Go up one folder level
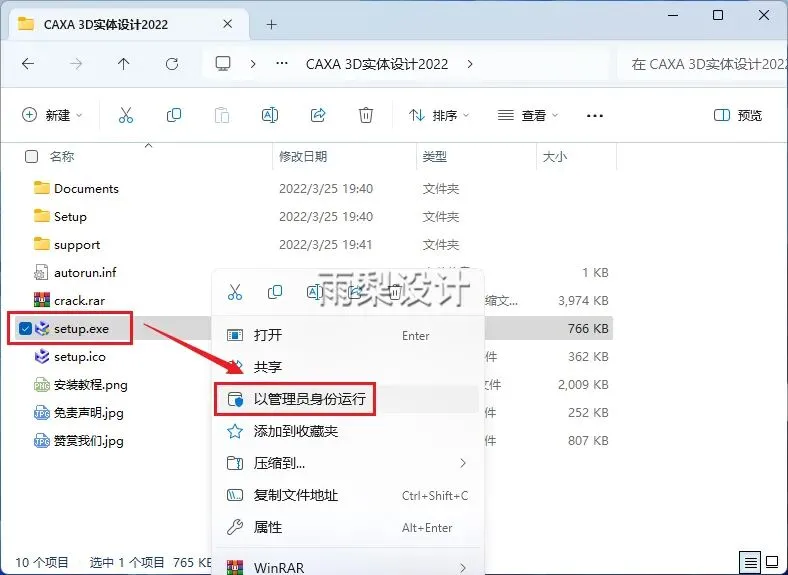The height and width of the screenshot is (575, 788). [x=124, y=64]
